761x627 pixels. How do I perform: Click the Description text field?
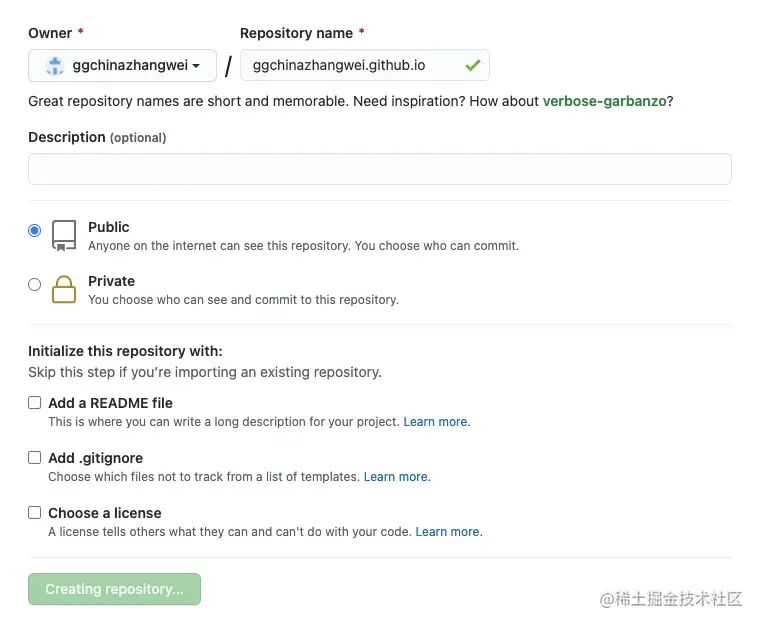[x=379, y=169]
